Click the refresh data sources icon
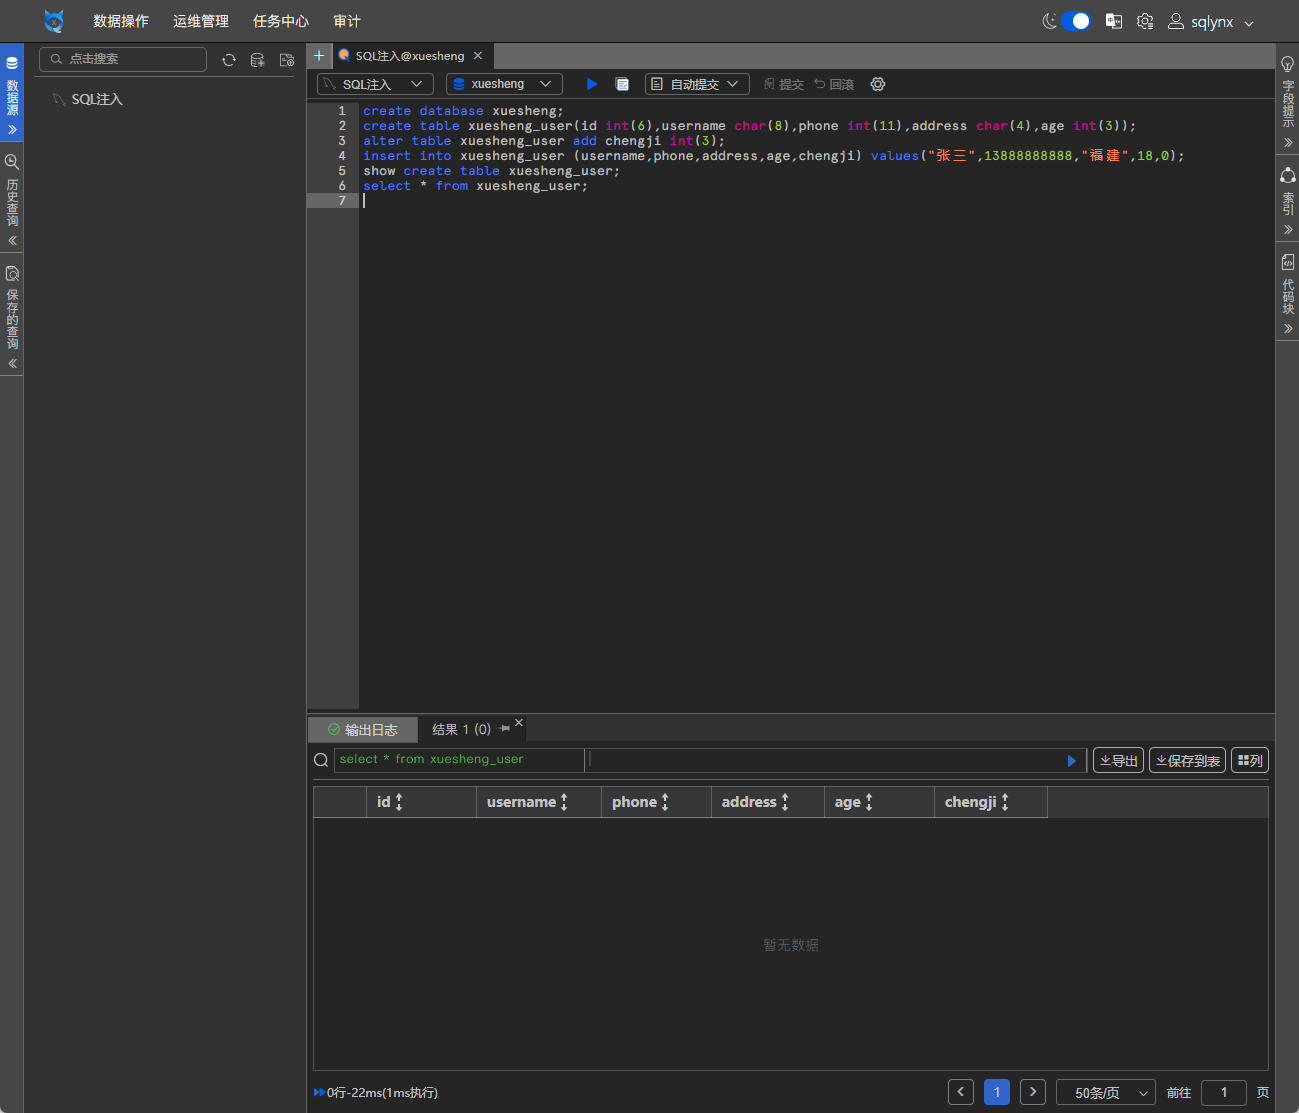 tap(229, 60)
